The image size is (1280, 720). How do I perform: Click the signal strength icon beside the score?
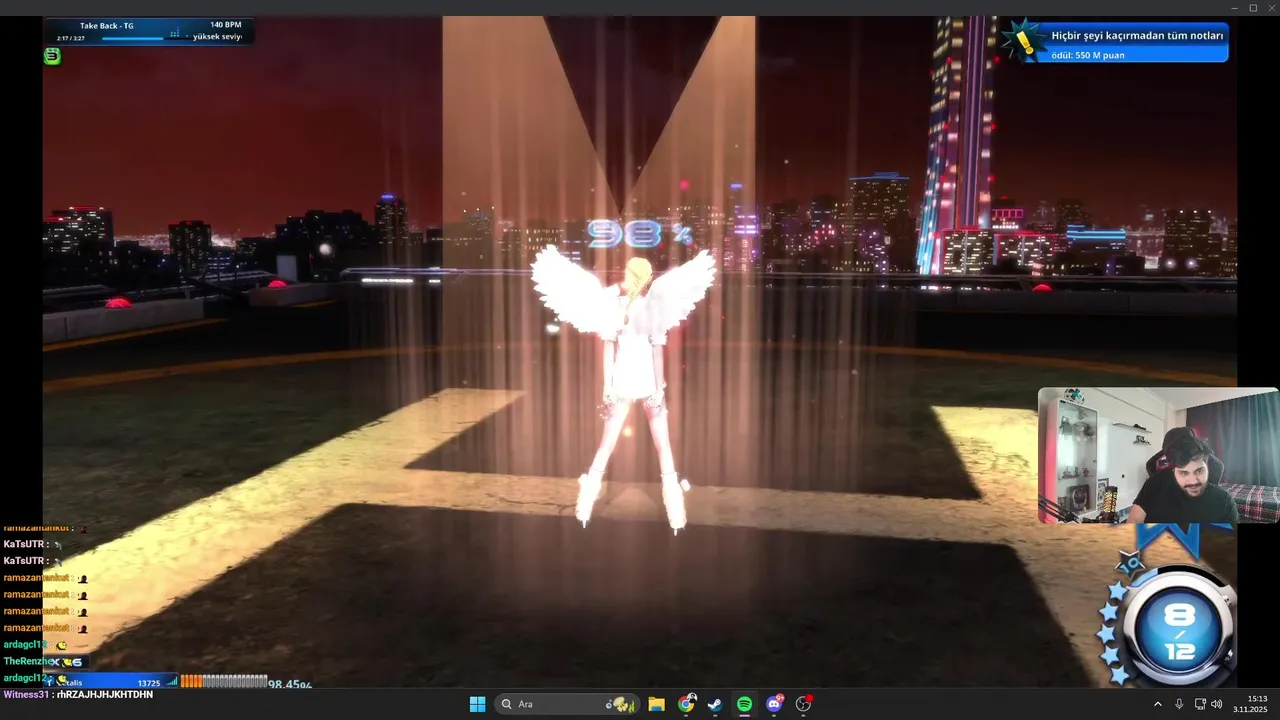(171, 682)
